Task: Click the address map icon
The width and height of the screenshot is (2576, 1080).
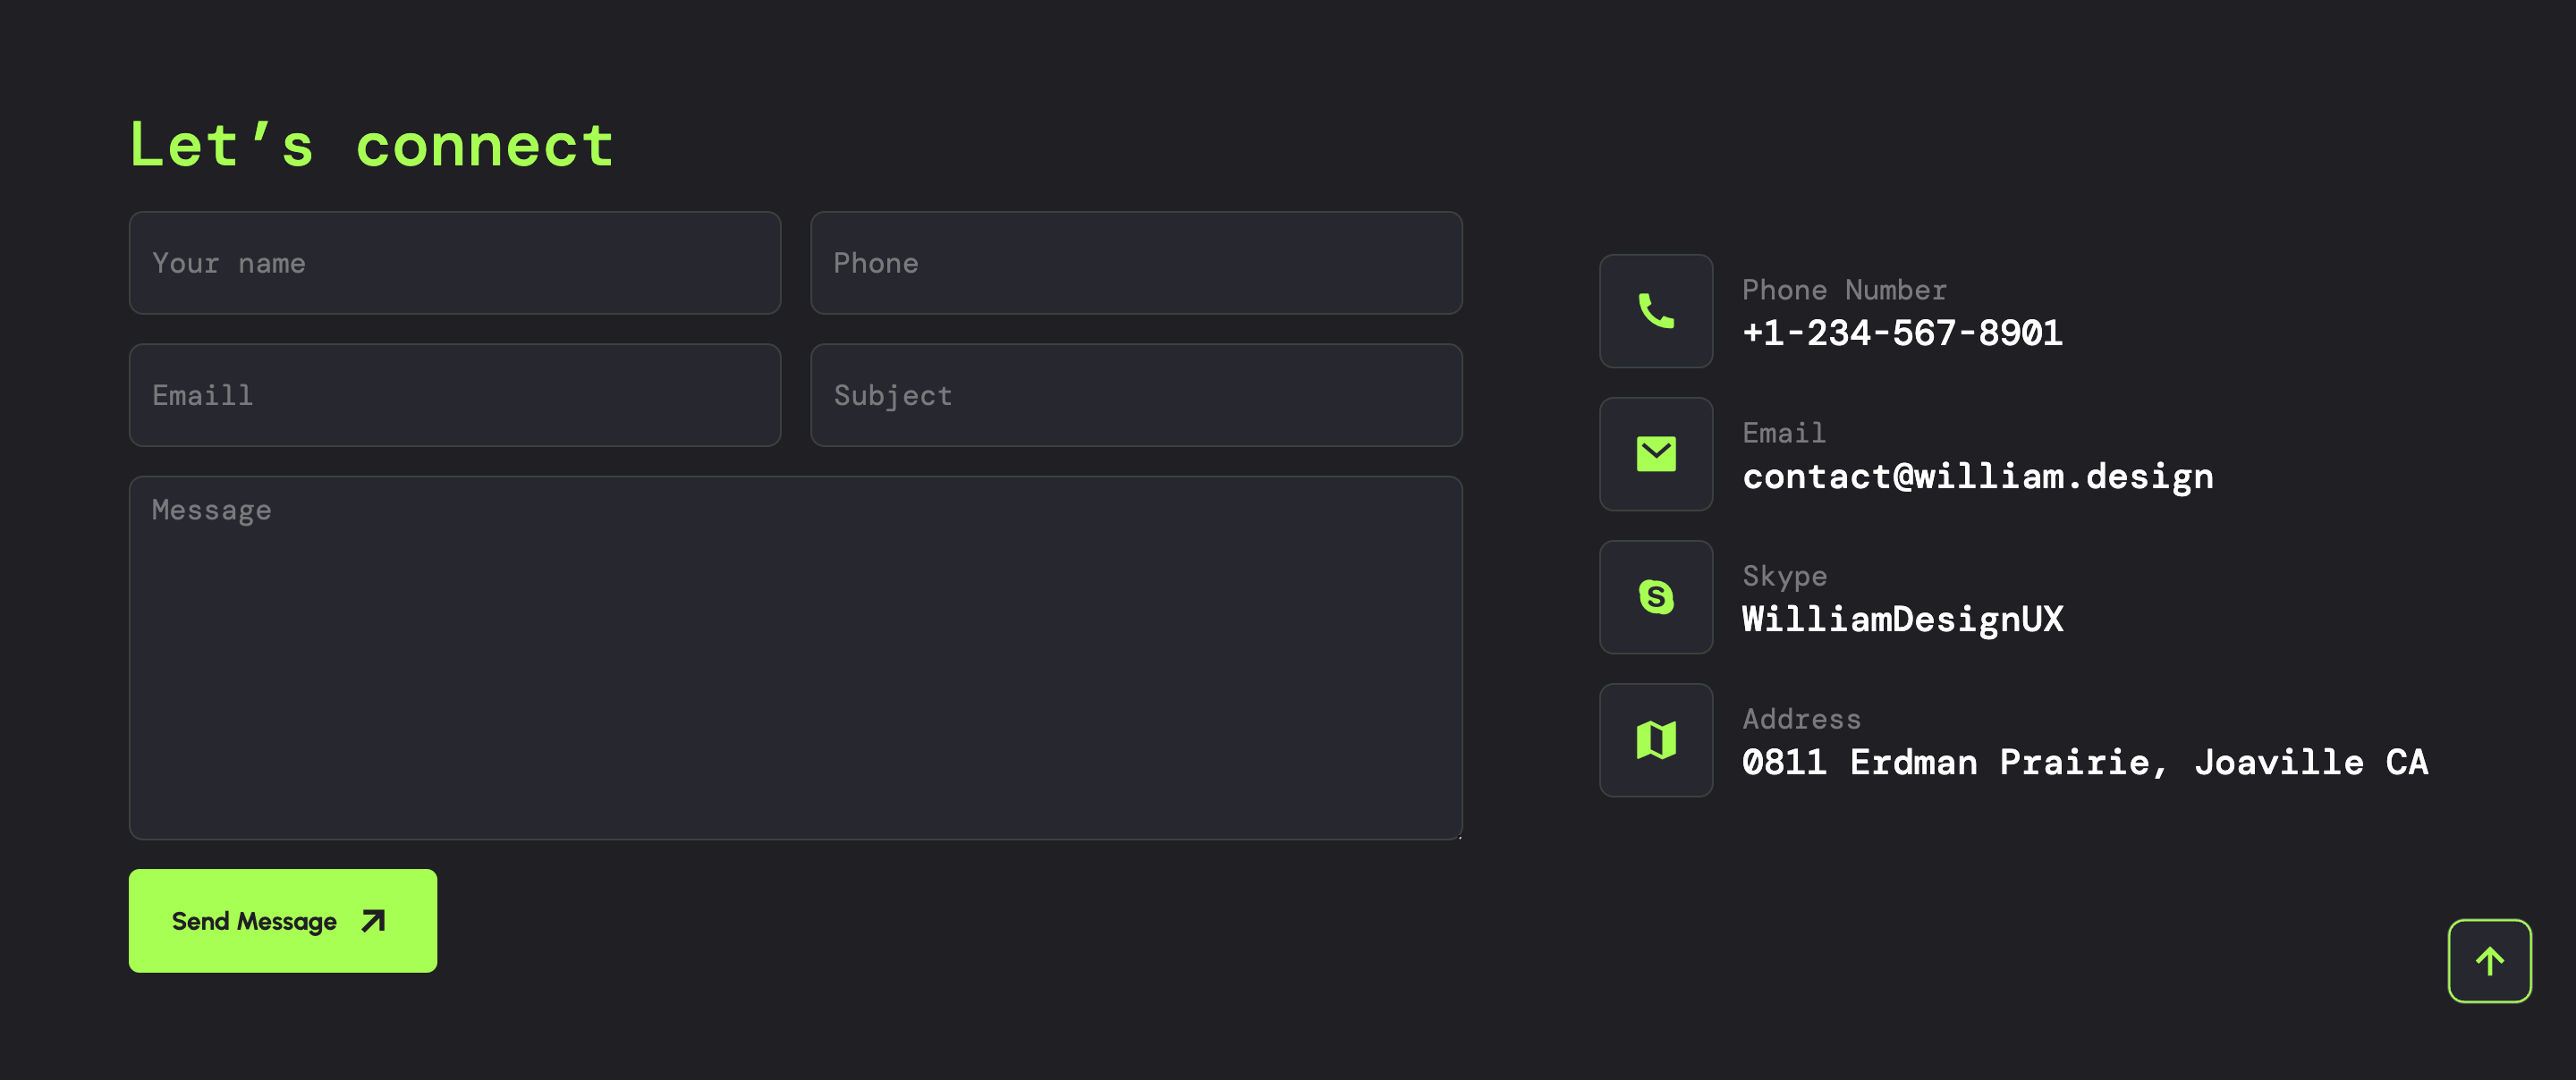Action: [x=1656, y=740]
